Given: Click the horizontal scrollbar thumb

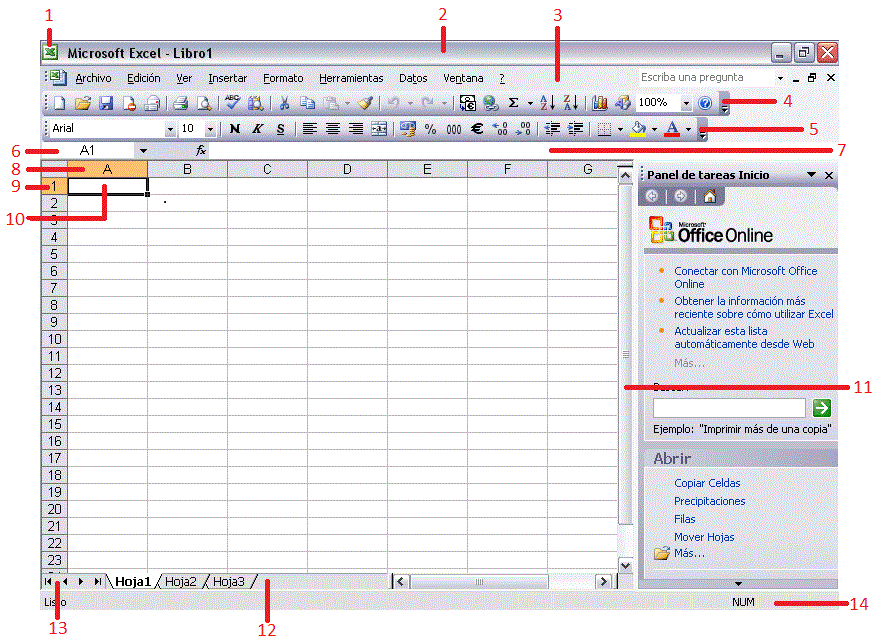Looking at the screenshot, I should point(479,582).
